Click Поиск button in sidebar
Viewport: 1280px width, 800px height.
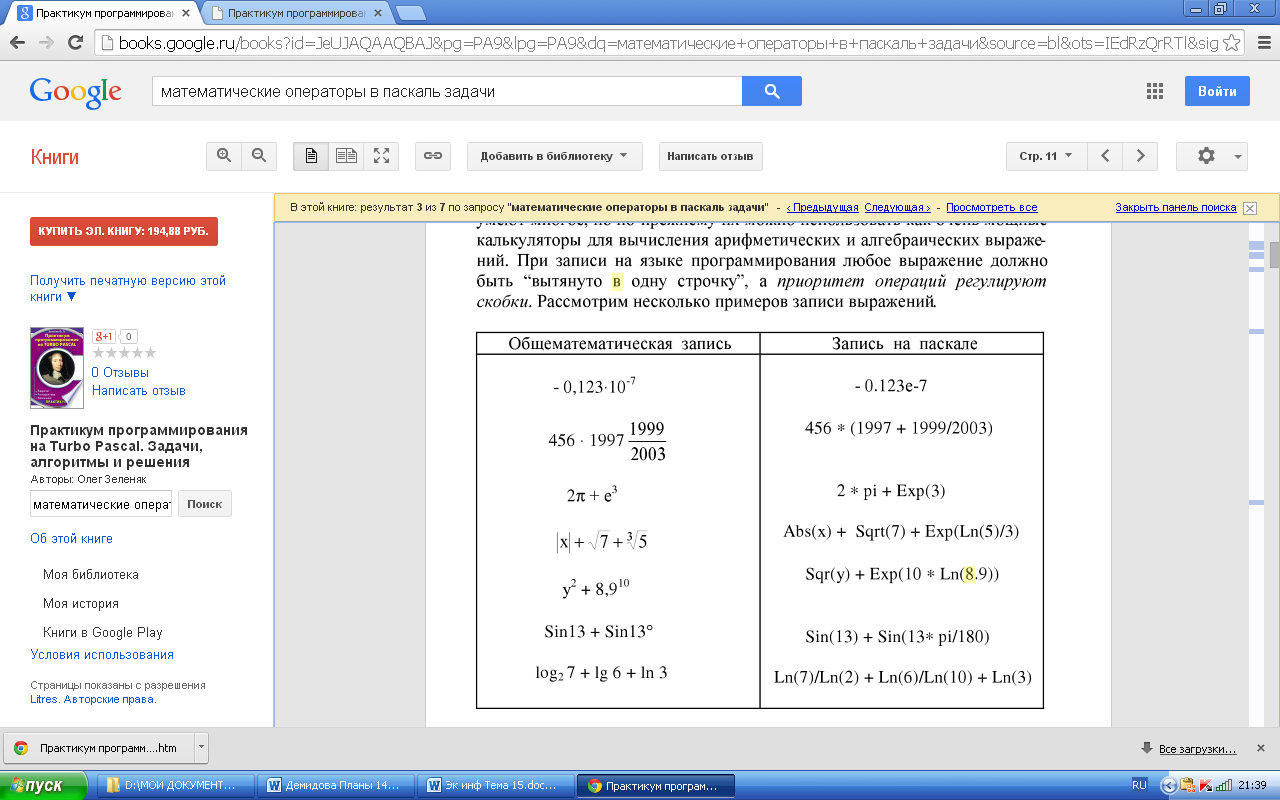204,504
